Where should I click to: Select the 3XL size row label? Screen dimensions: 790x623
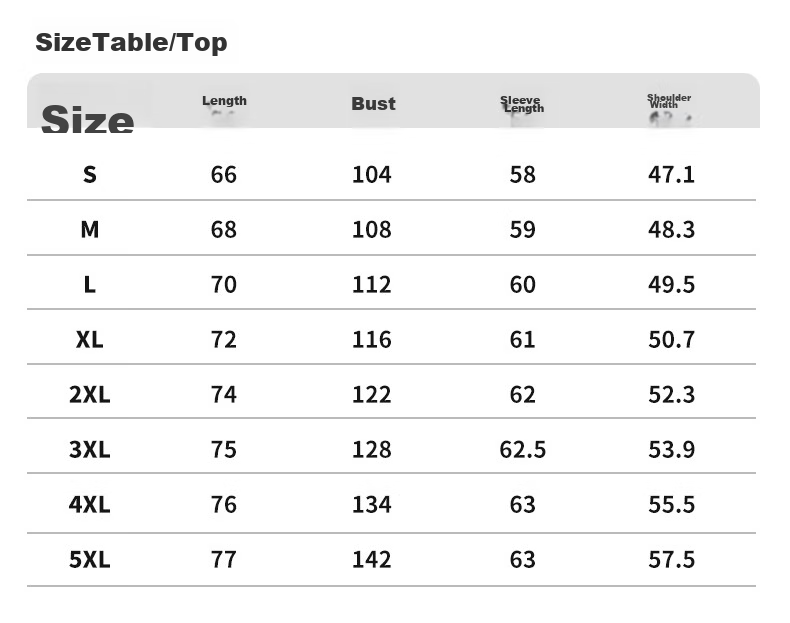pyautogui.click(x=90, y=449)
